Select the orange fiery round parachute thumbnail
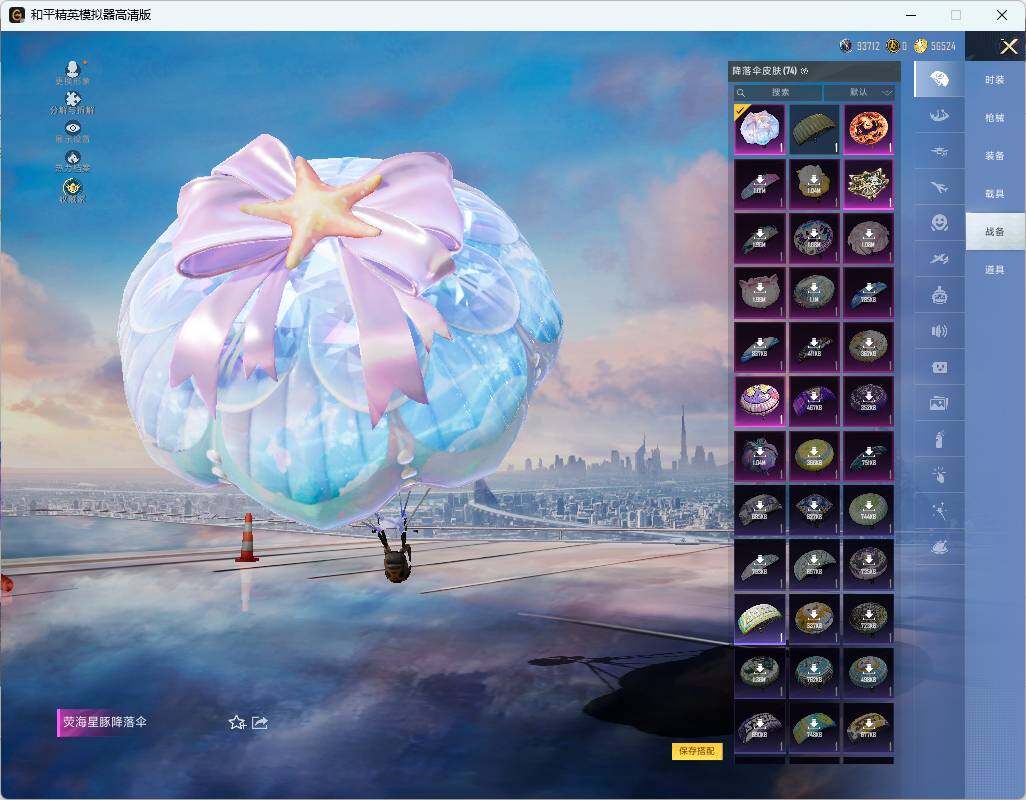 tap(868, 129)
